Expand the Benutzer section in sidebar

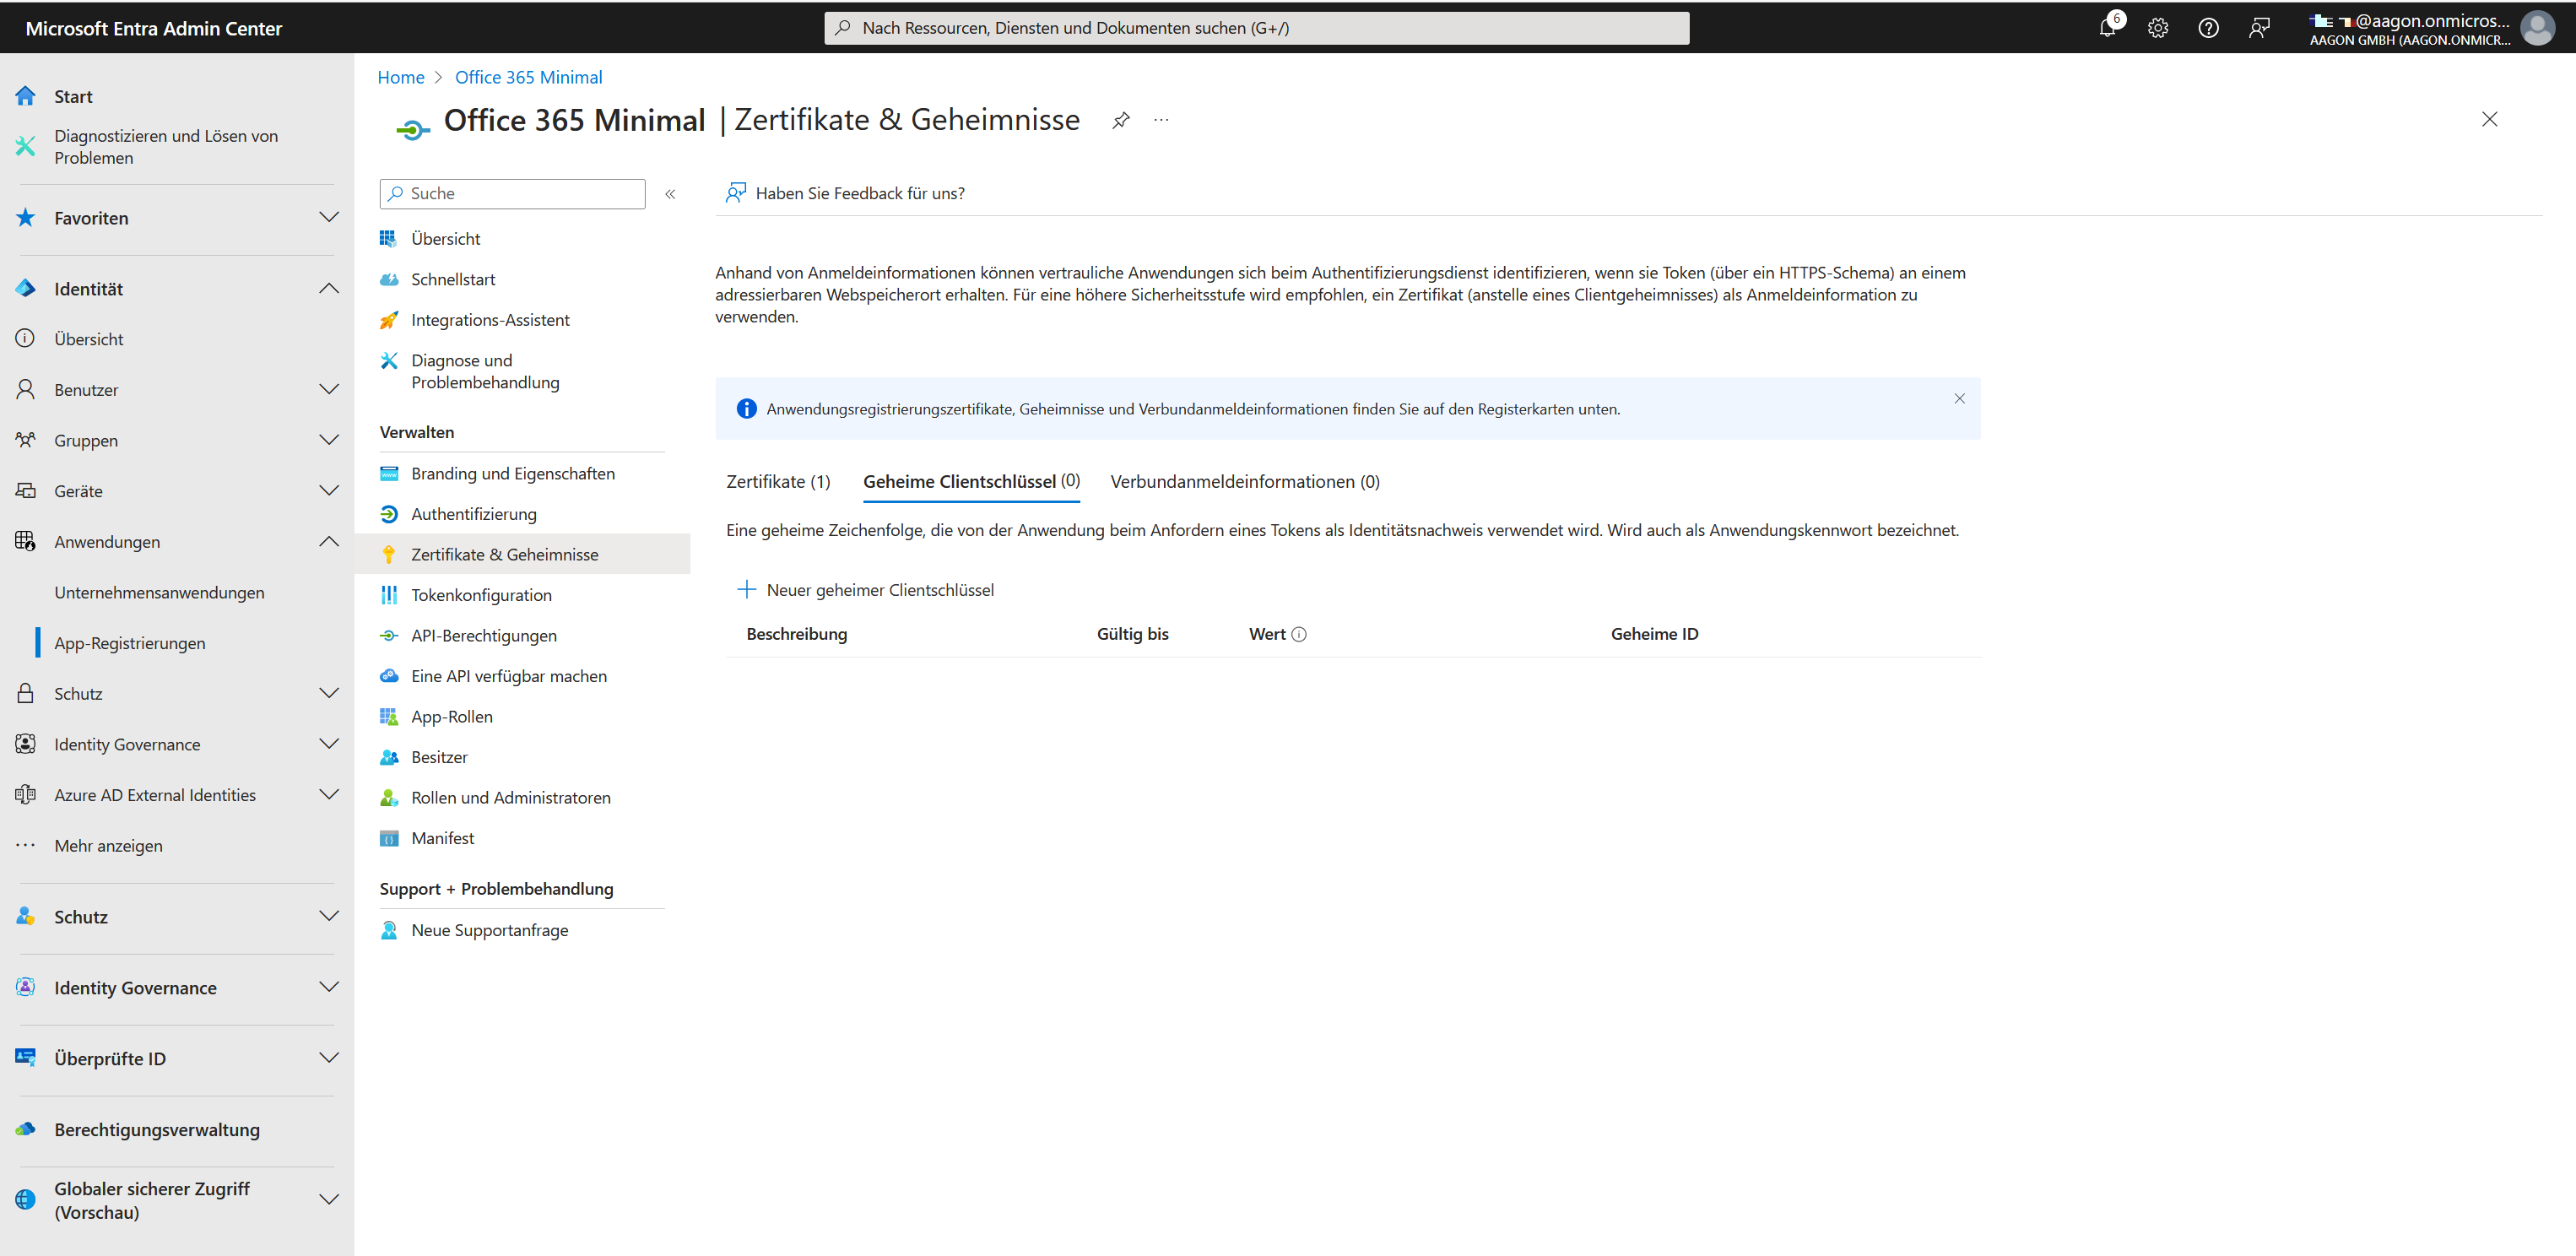[x=330, y=389]
